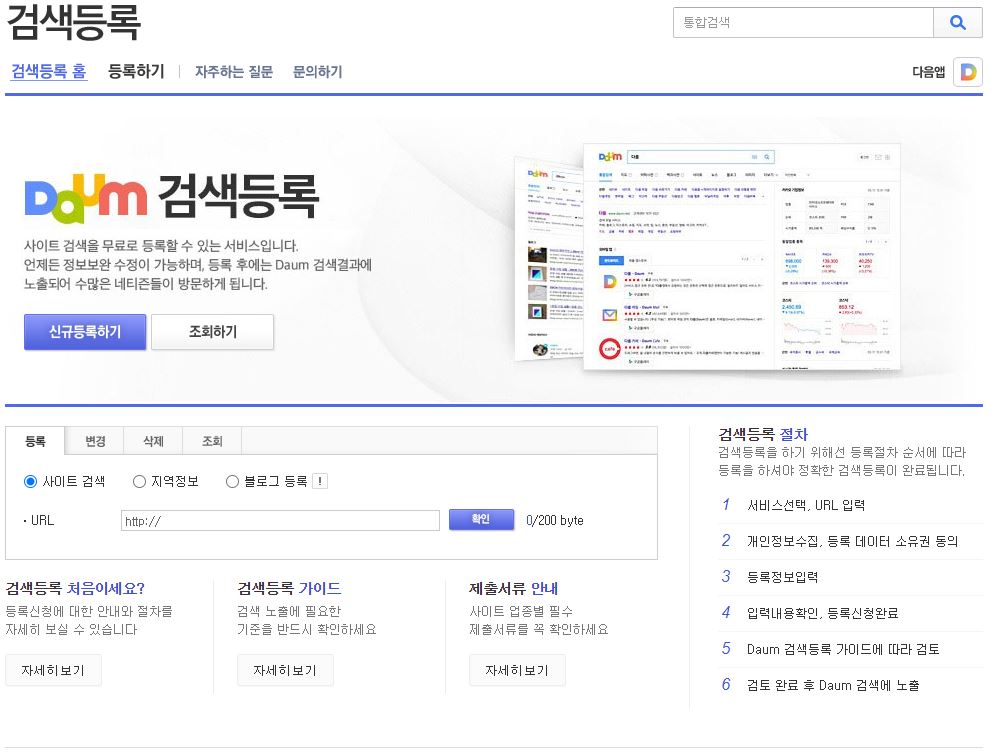Select the 사이트 검색 radio button

[30, 481]
